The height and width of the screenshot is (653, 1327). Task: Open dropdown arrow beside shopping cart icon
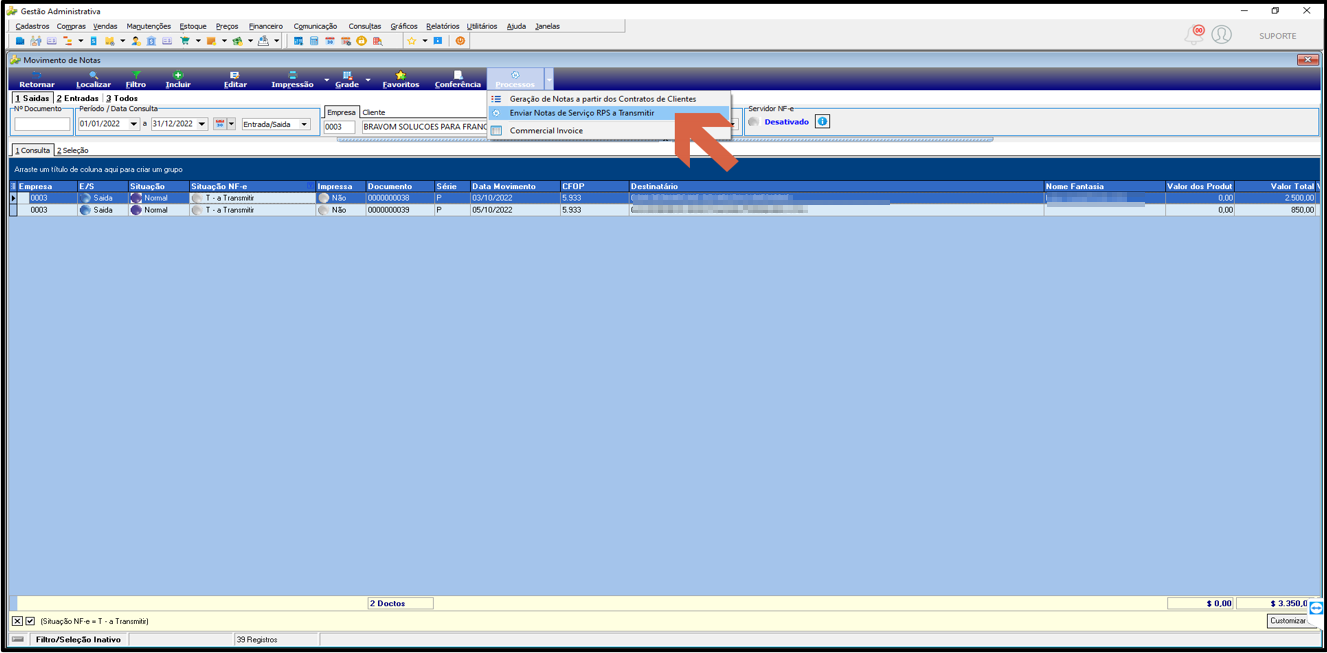point(198,41)
